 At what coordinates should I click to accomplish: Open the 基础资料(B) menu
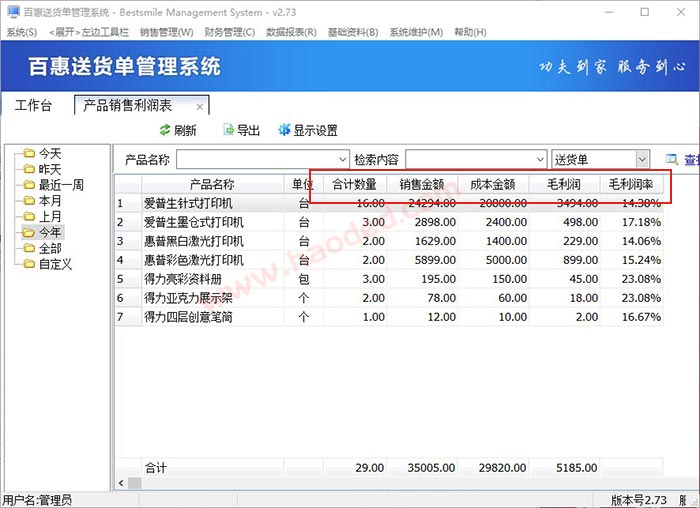pyautogui.click(x=353, y=32)
